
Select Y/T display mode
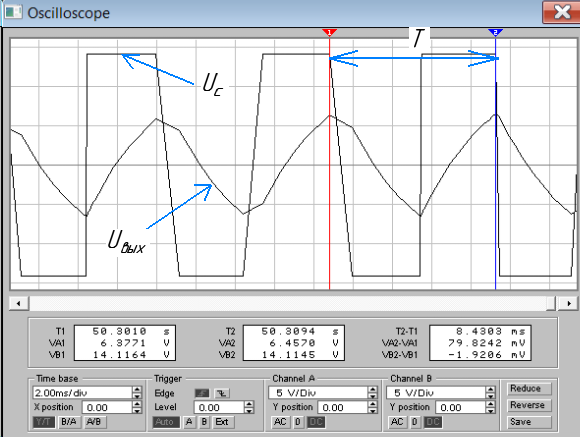click(x=44, y=422)
